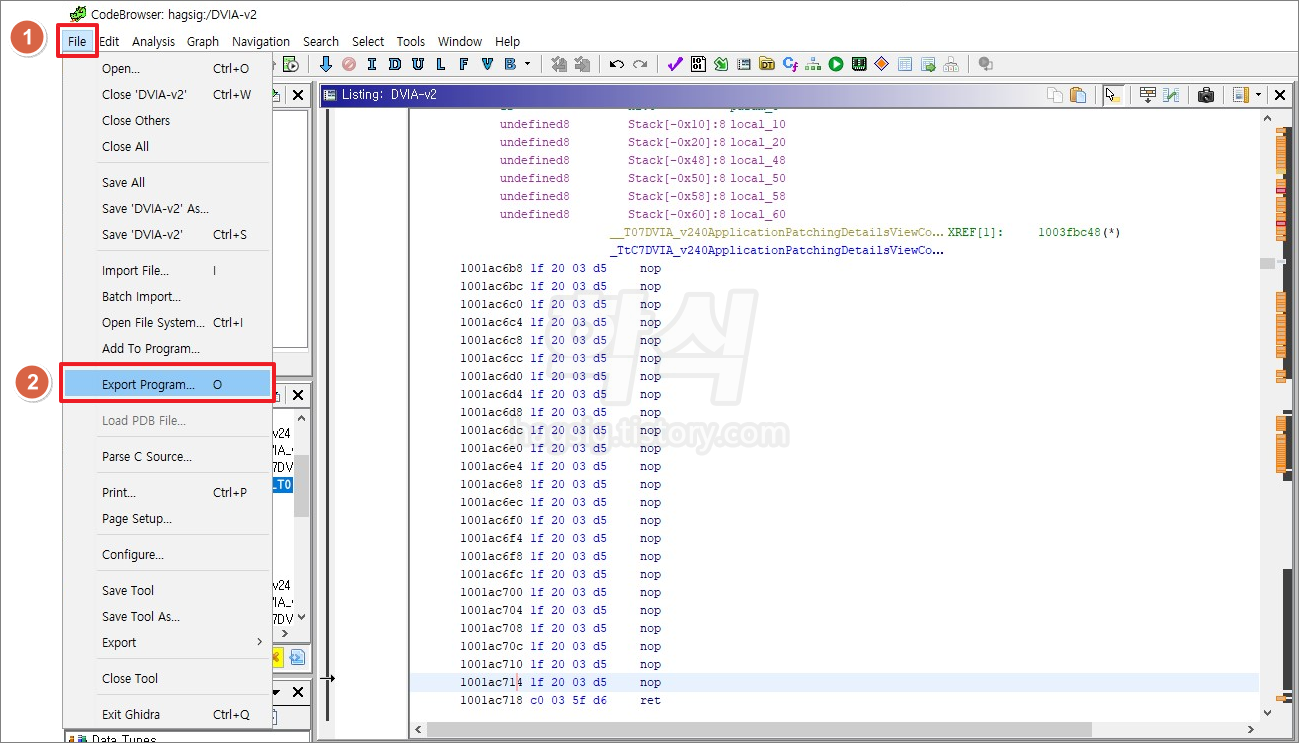
Task: Click the ret instruction at 1001ac718
Action: tap(650, 700)
